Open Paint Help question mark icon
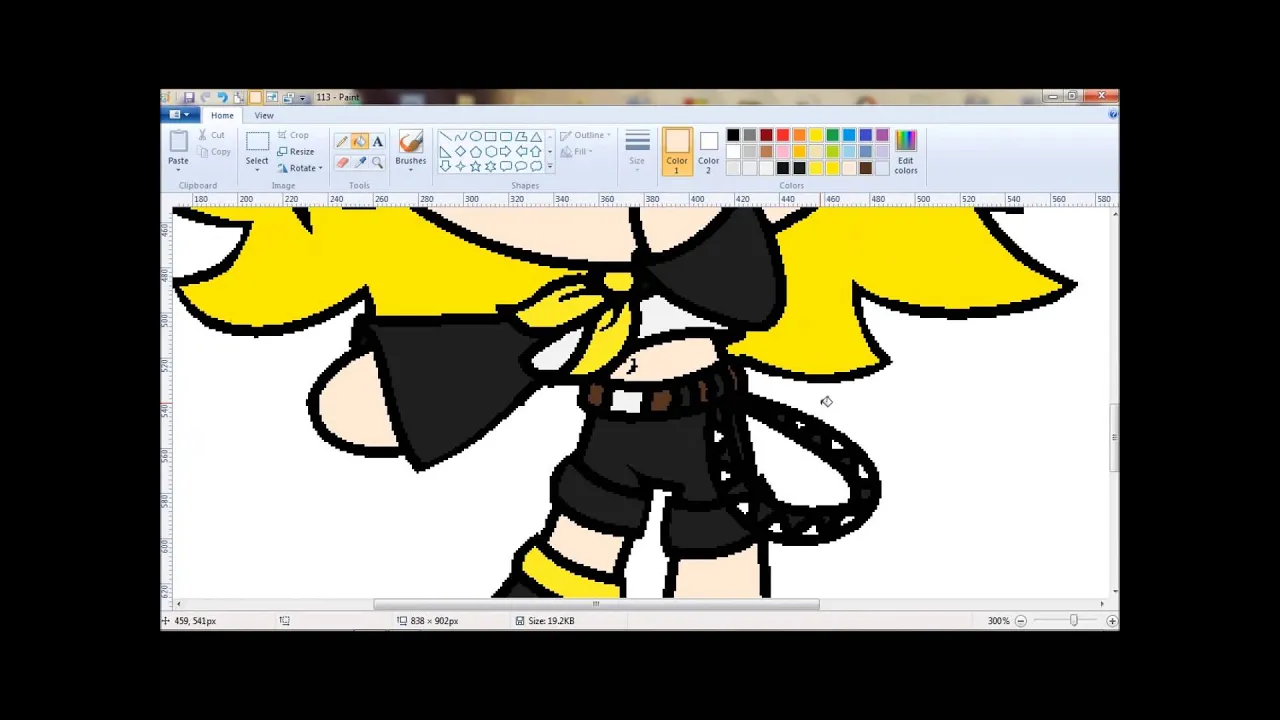Image resolution: width=1280 pixels, height=720 pixels. [1113, 115]
